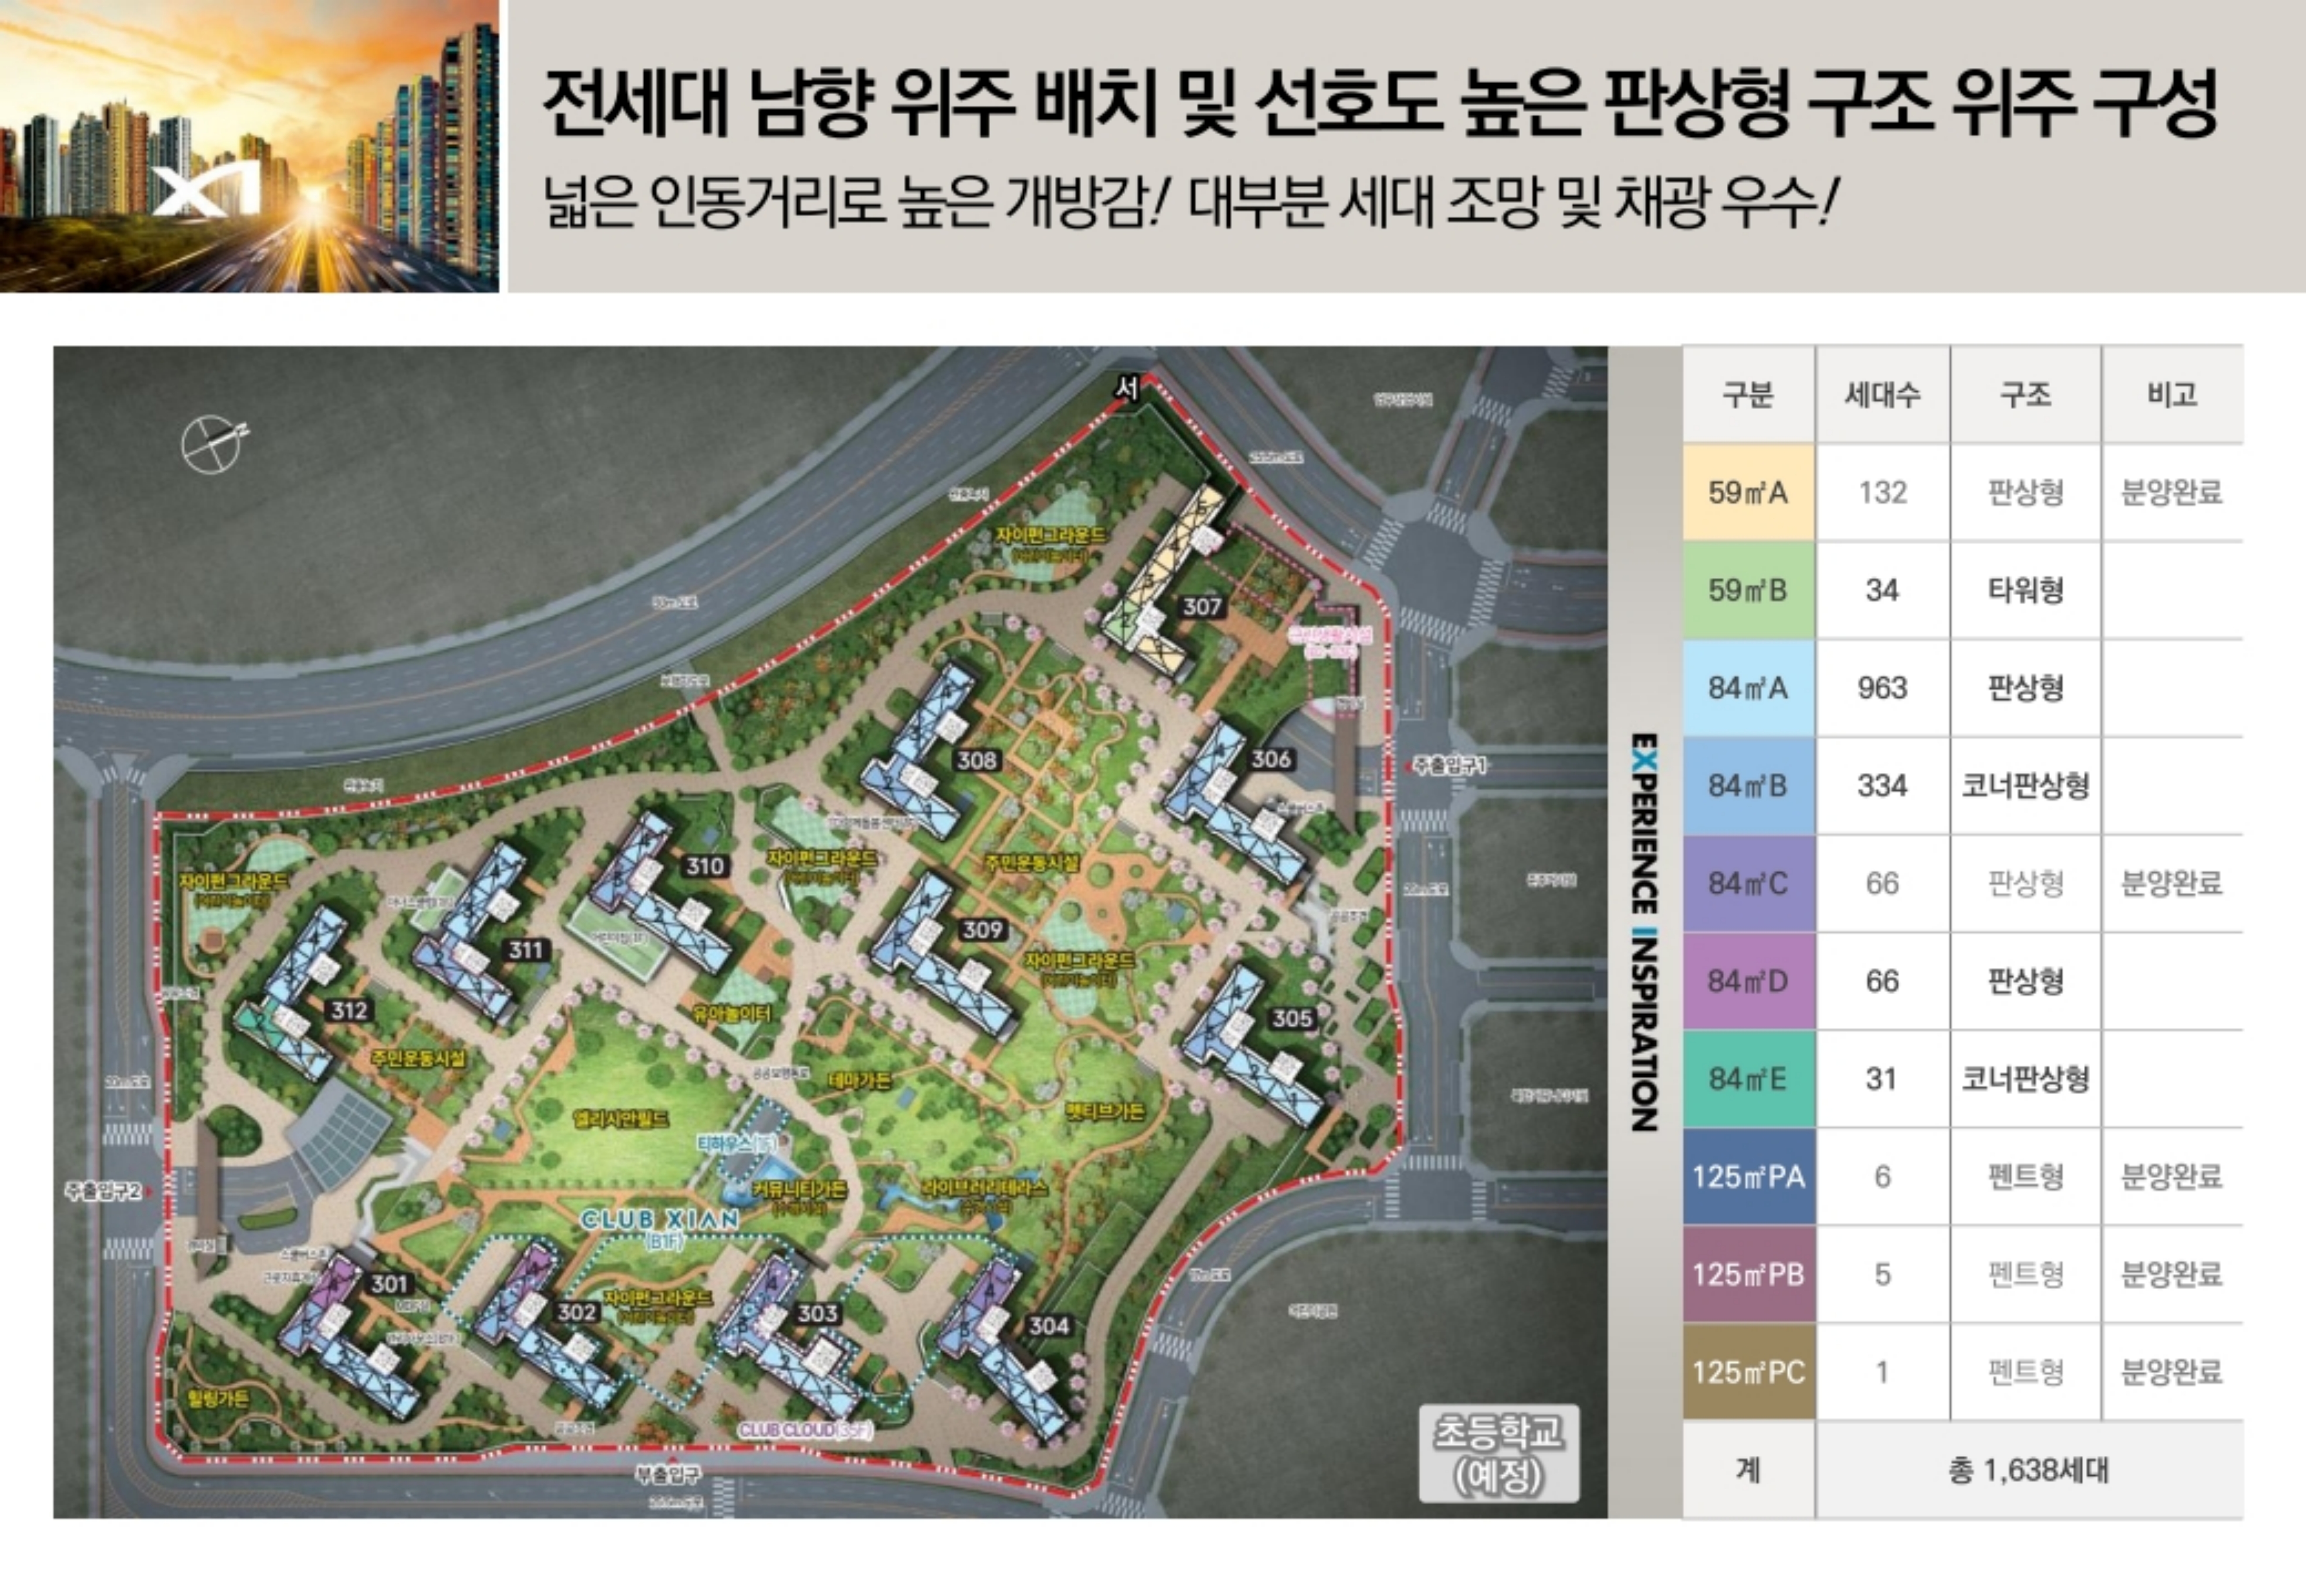Click the EXPERIENCE INSPIRATION vertical text
The width and height of the screenshot is (2306, 1596).
(x=1644, y=932)
